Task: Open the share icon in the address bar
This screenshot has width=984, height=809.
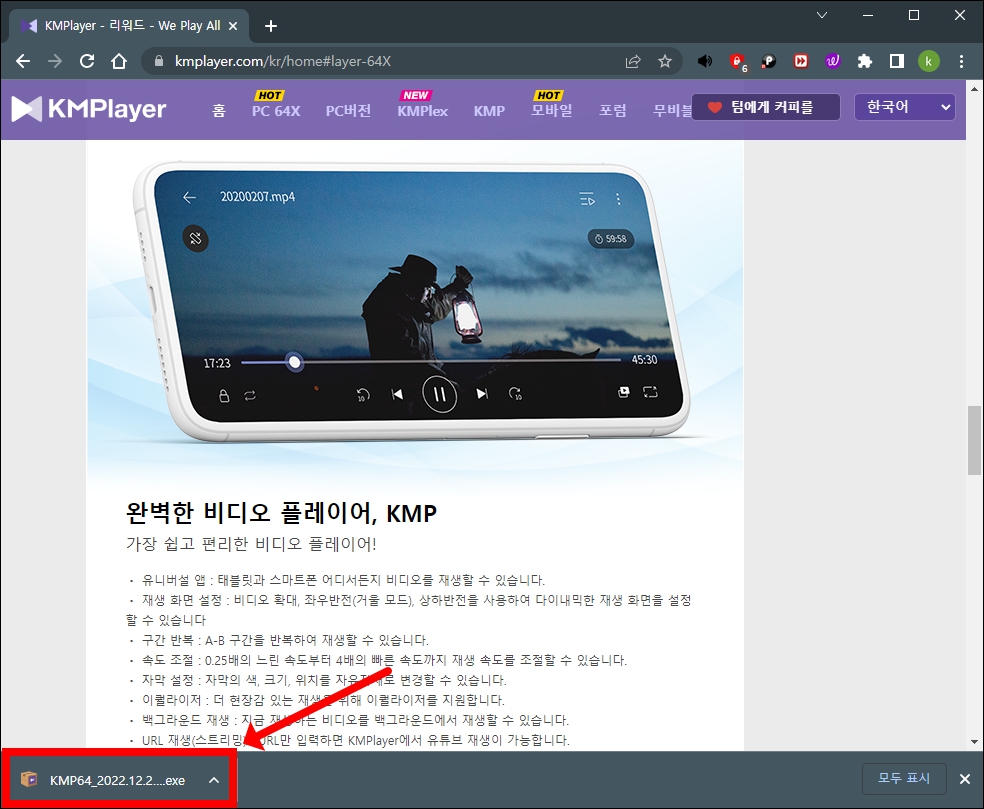Action: click(632, 61)
